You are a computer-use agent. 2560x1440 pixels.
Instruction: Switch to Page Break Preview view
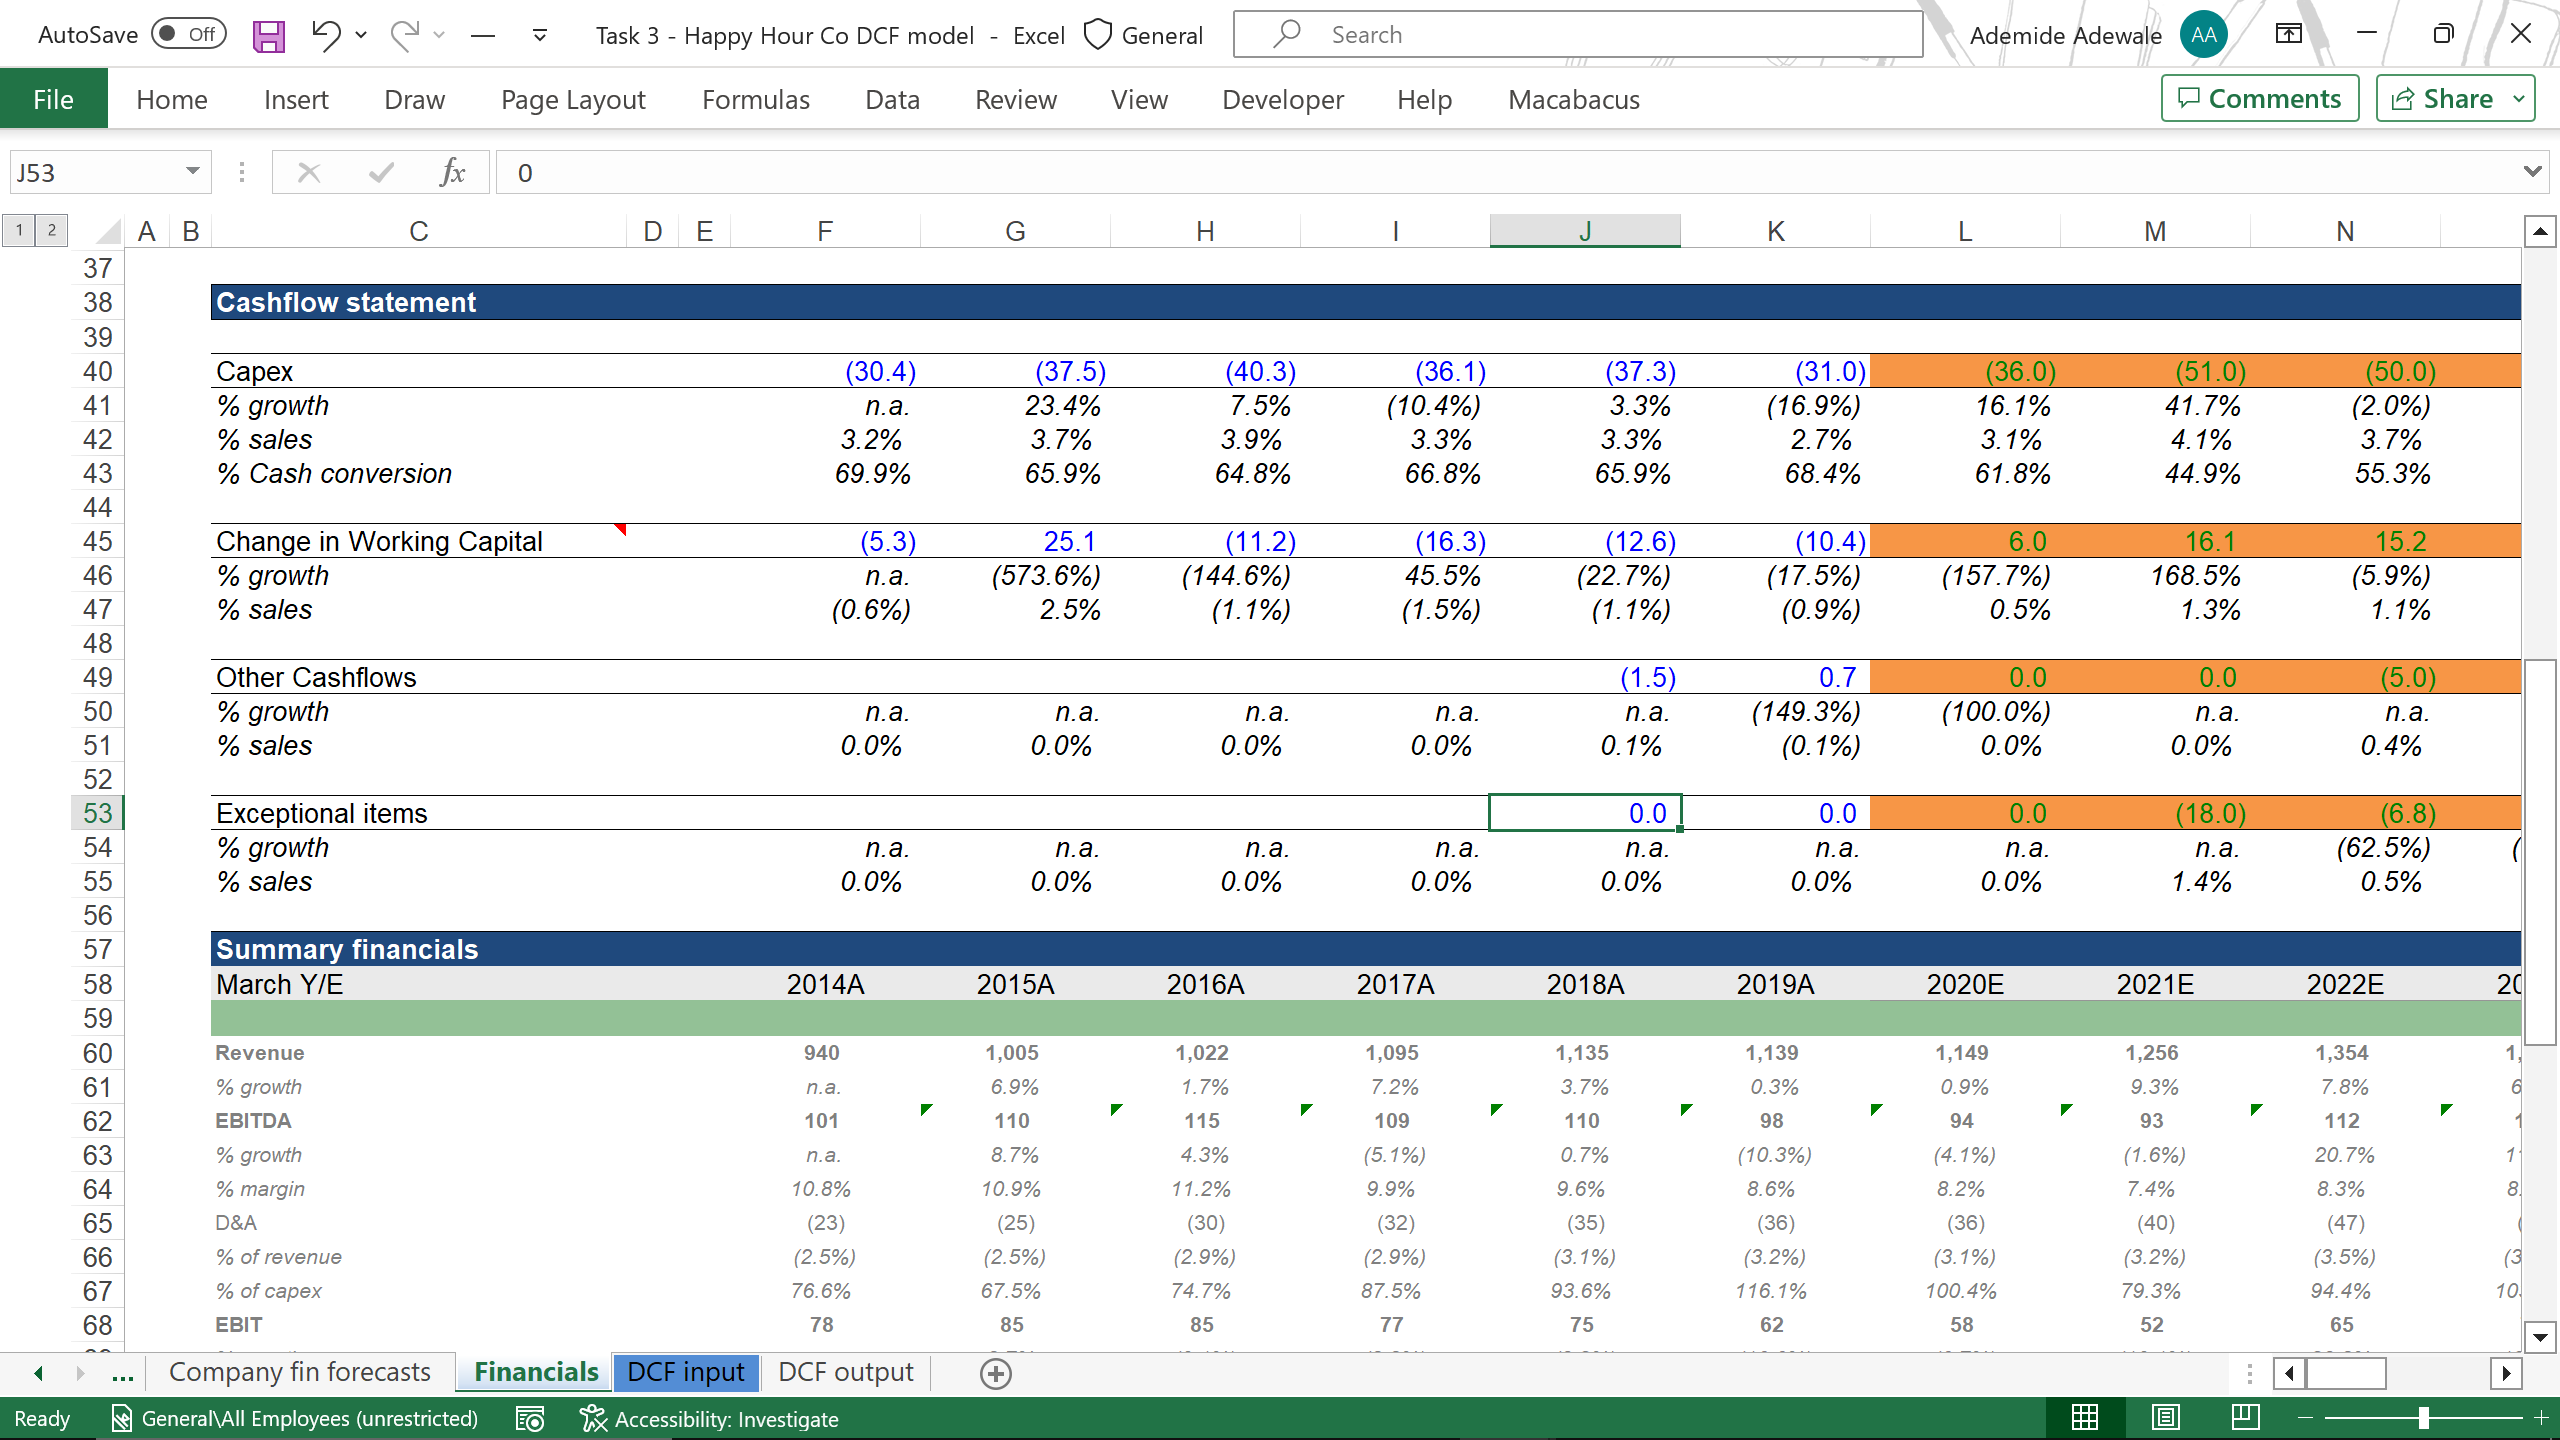click(2245, 1418)
